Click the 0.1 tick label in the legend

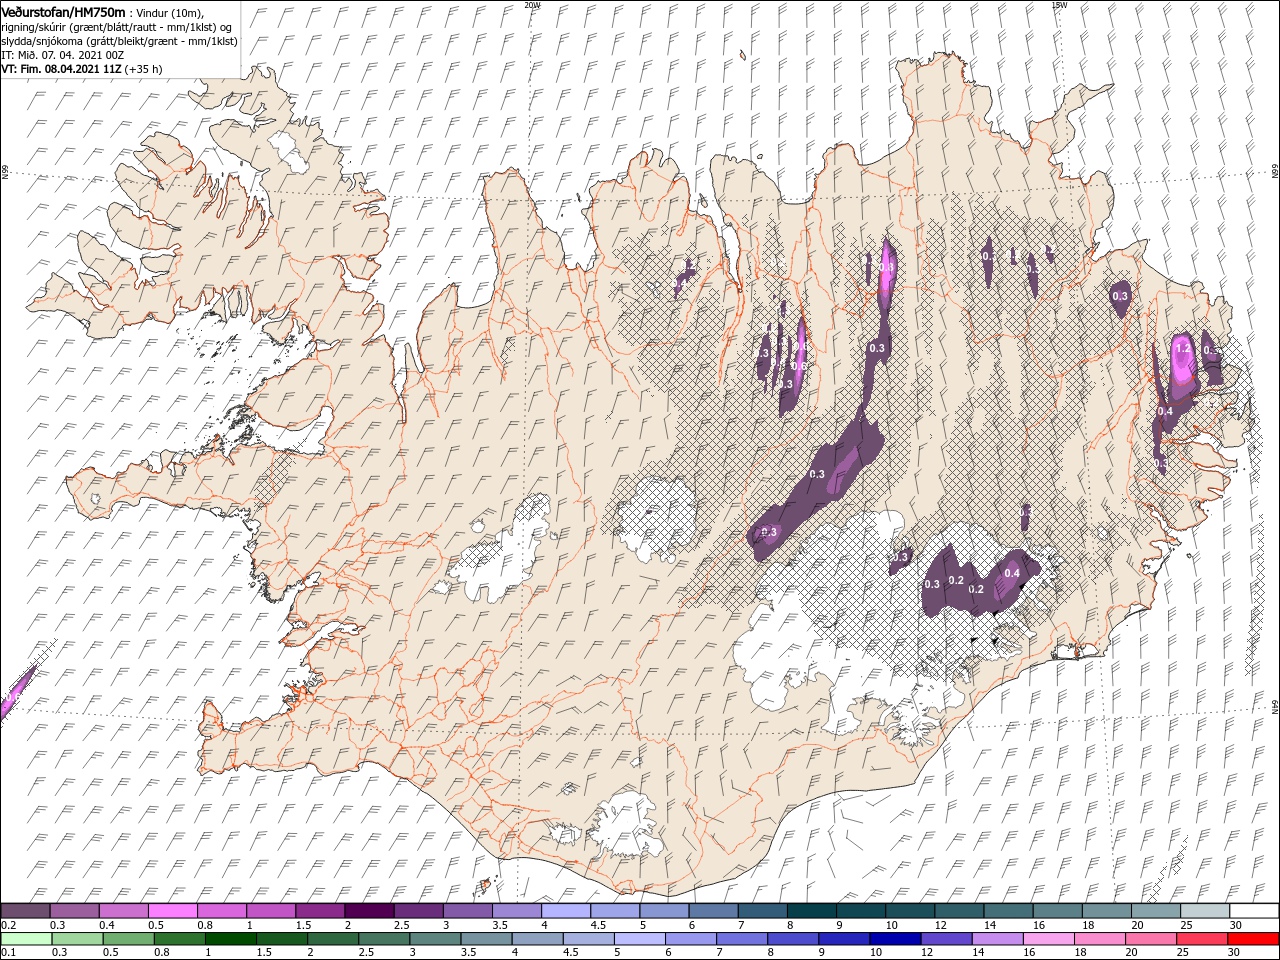[x=9, y=953]
